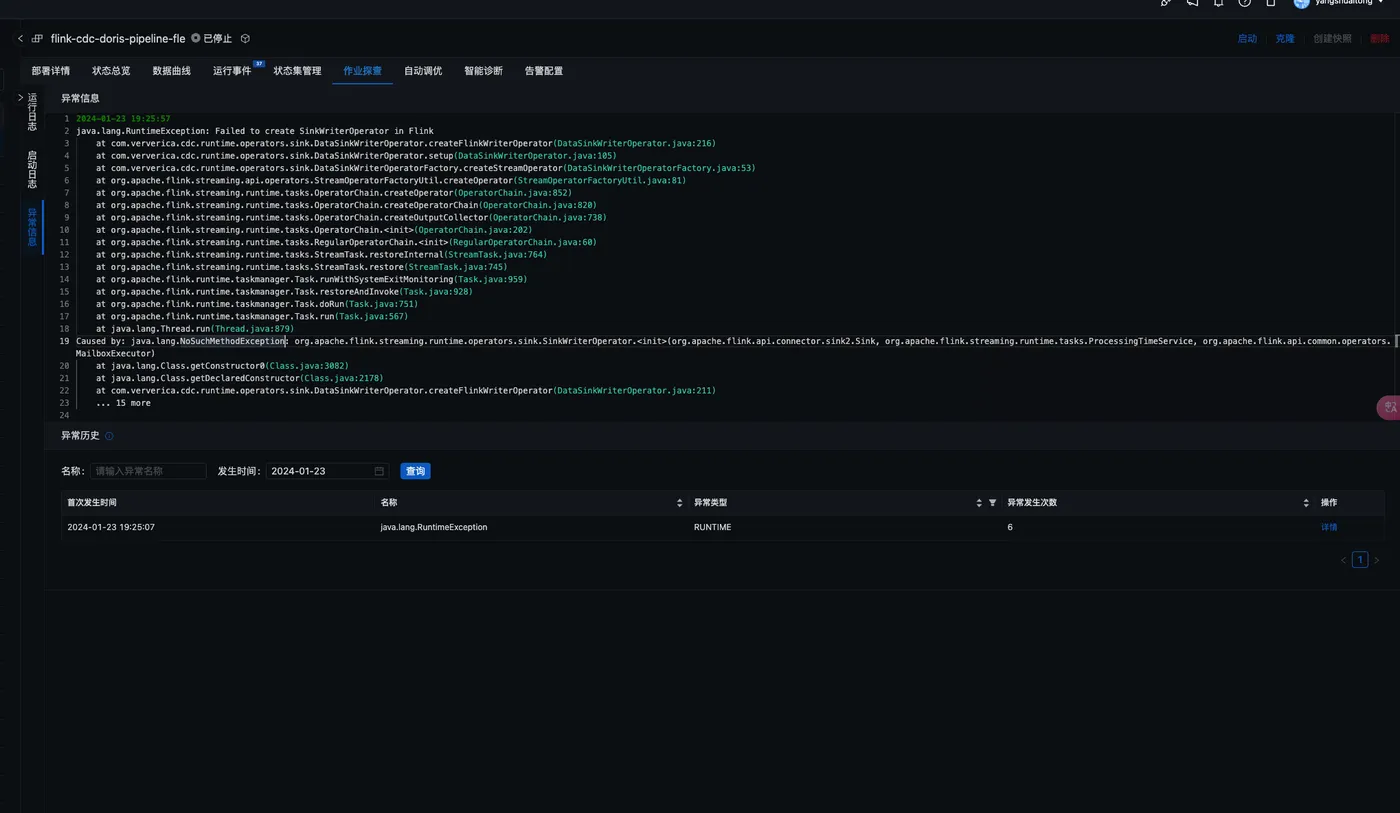Click the (StreamTask.java:745) source reference
The image size is (1400, 813).
point(456,267)
